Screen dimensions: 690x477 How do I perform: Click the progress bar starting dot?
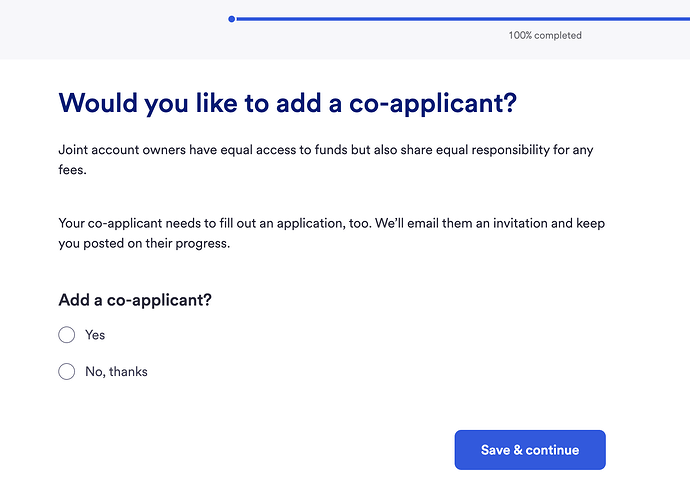tap(232, 18)
